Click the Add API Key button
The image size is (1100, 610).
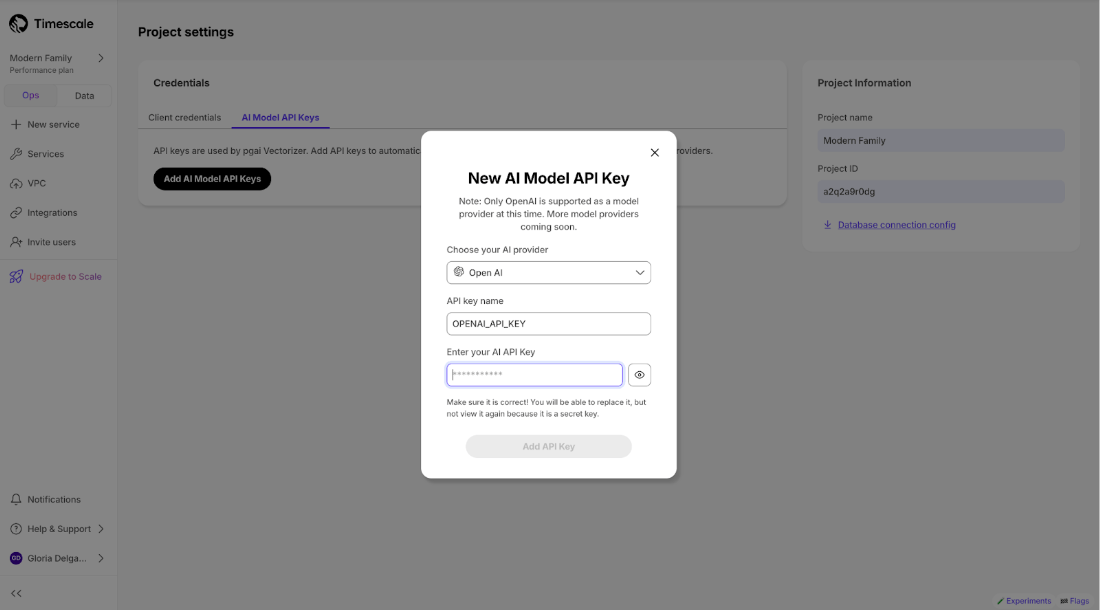548,446
